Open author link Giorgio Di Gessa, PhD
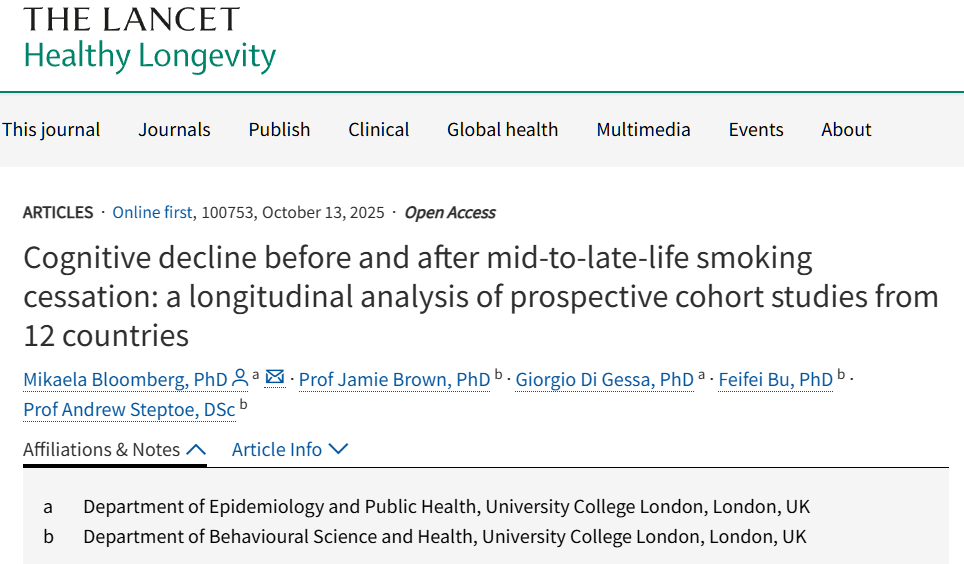The width and height of the screenshot is (964, 564). (x=604, y=379)
